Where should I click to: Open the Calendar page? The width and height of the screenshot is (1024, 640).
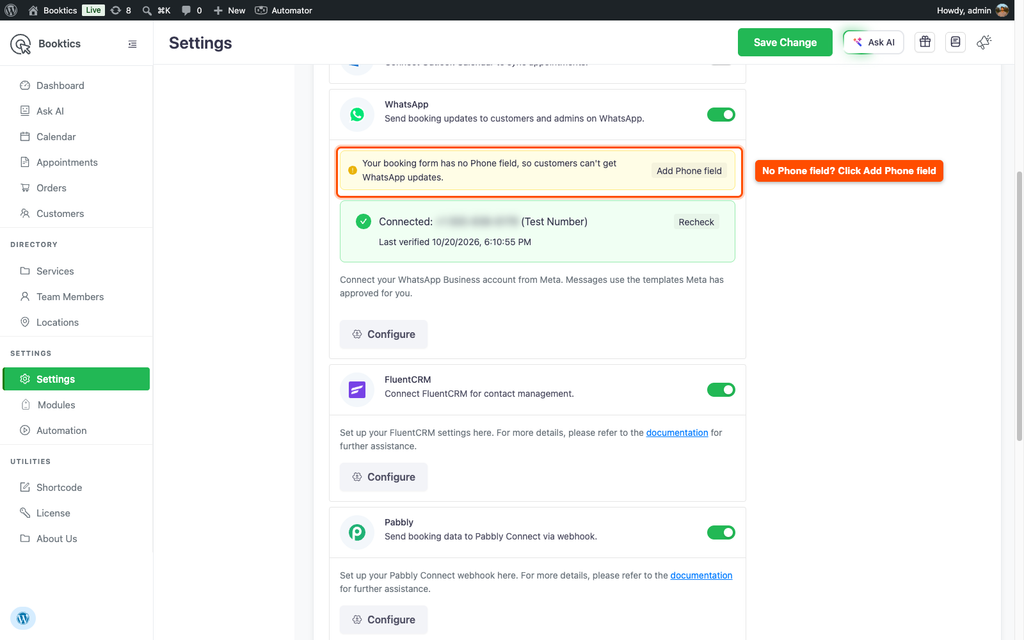point(56,136)
